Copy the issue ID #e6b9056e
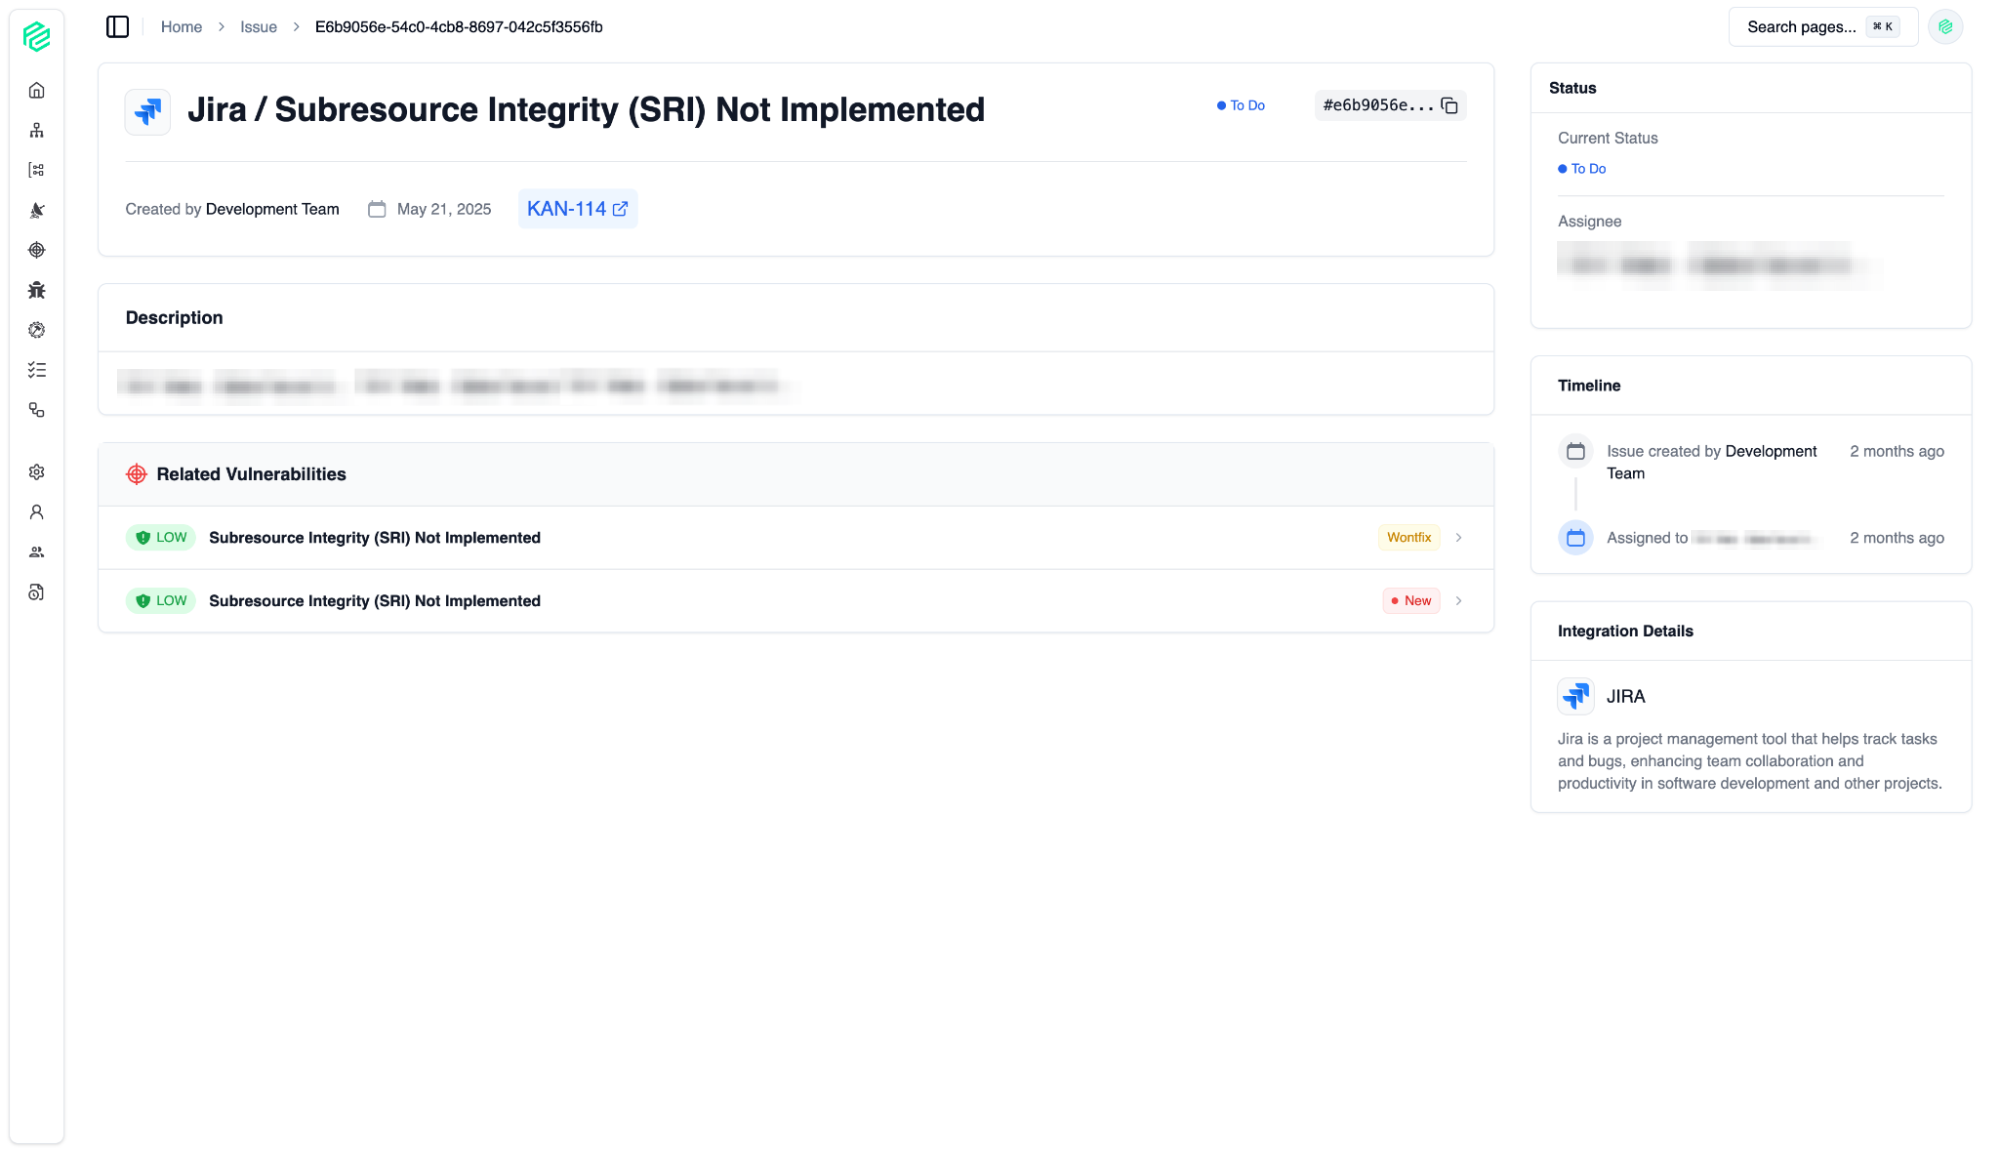This screenshot has height=1153, width=1999. click(1449, 106)
